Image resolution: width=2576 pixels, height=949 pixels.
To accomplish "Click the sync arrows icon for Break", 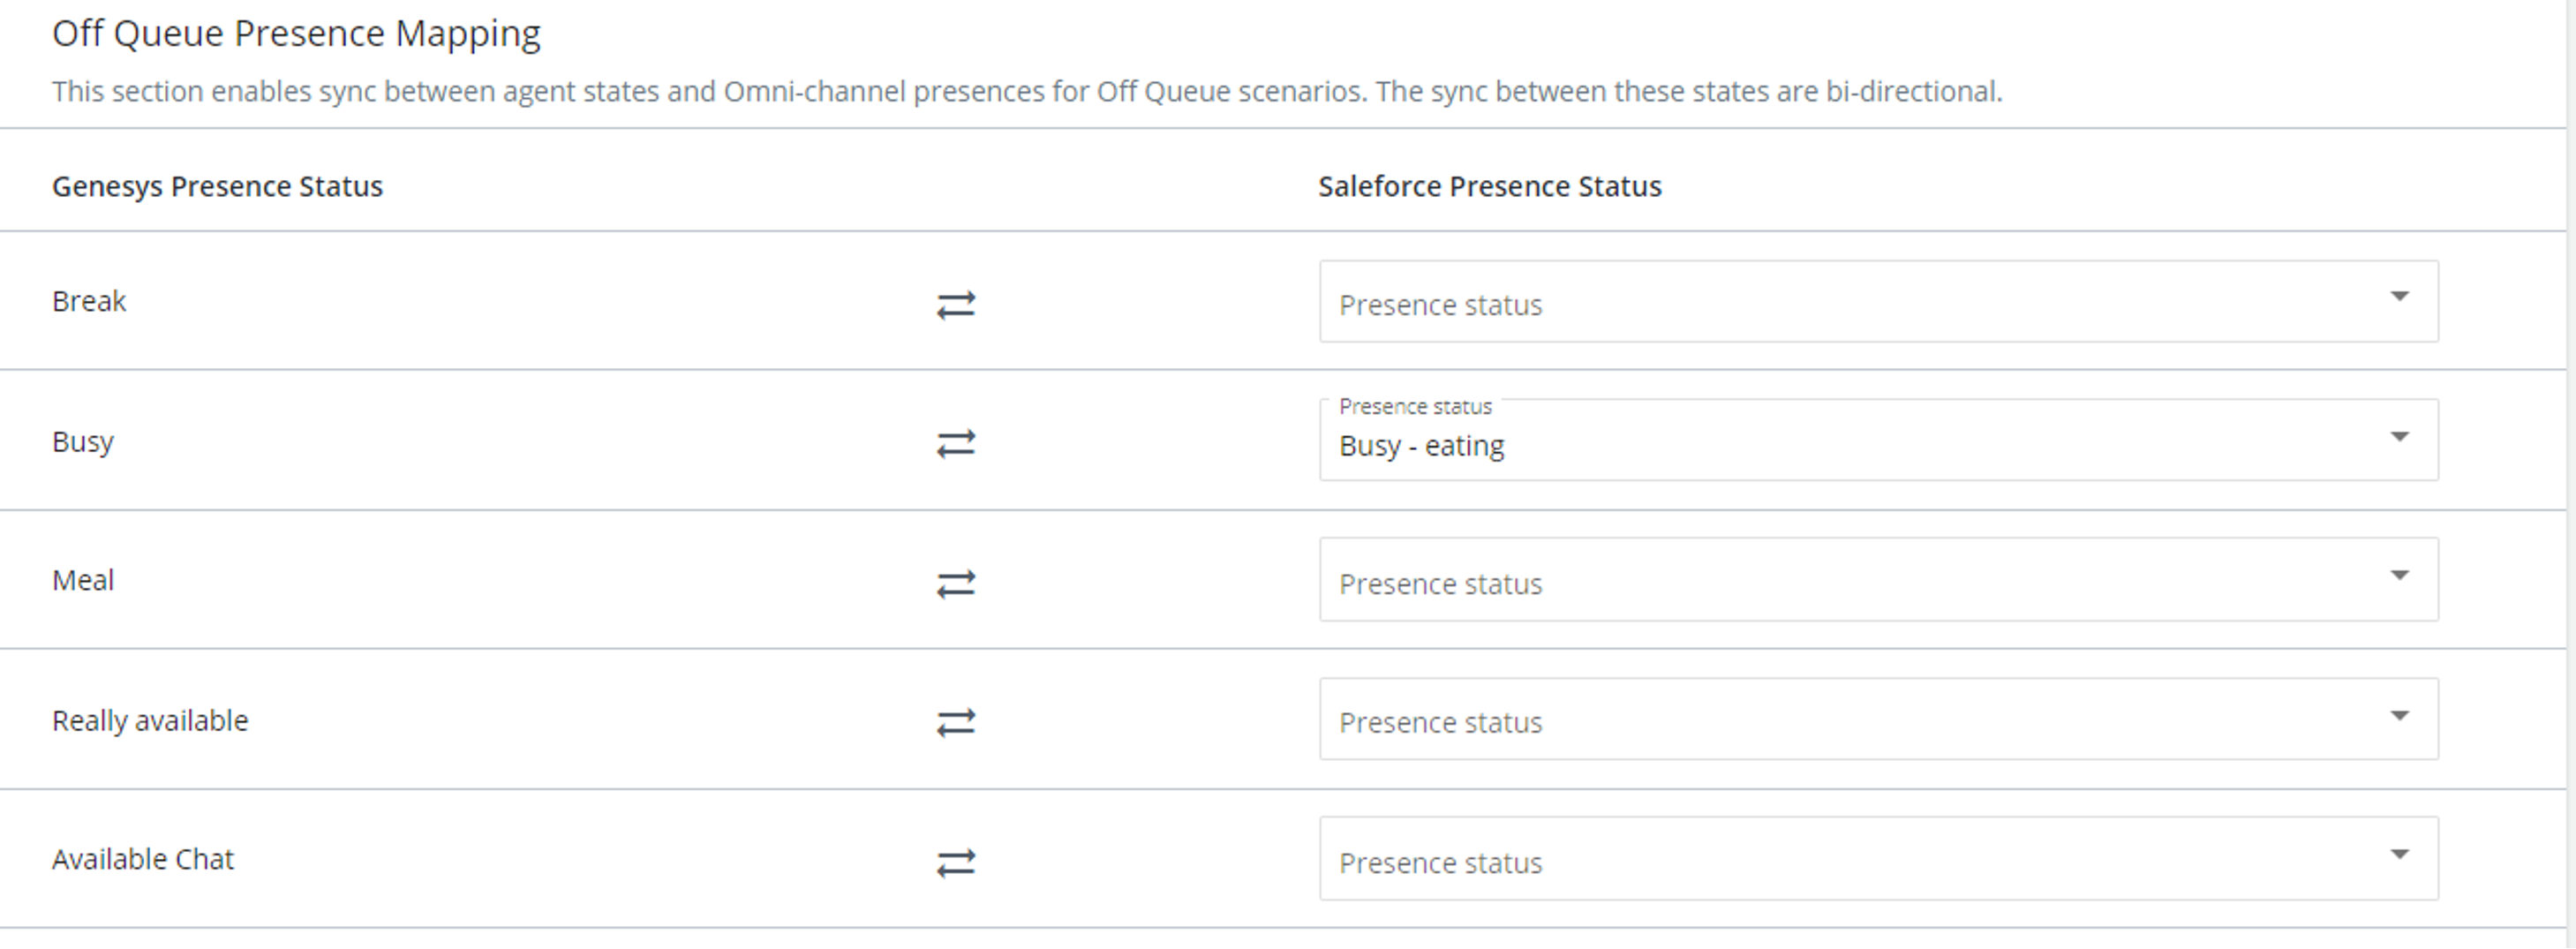I will pos(955,304).
